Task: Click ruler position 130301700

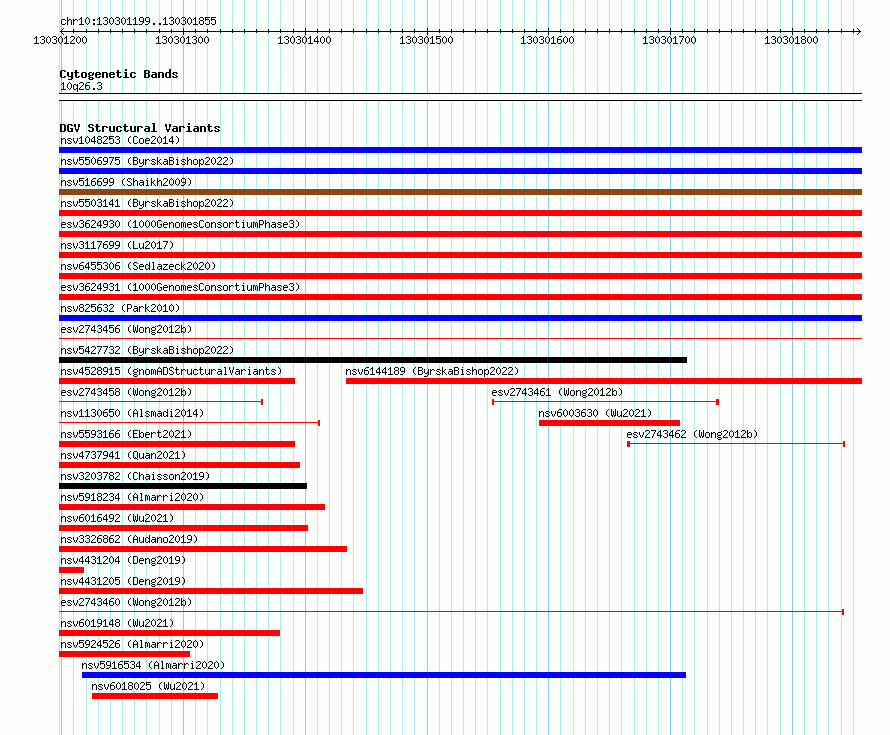Action: pyautogui.click(x=669, y=40)
